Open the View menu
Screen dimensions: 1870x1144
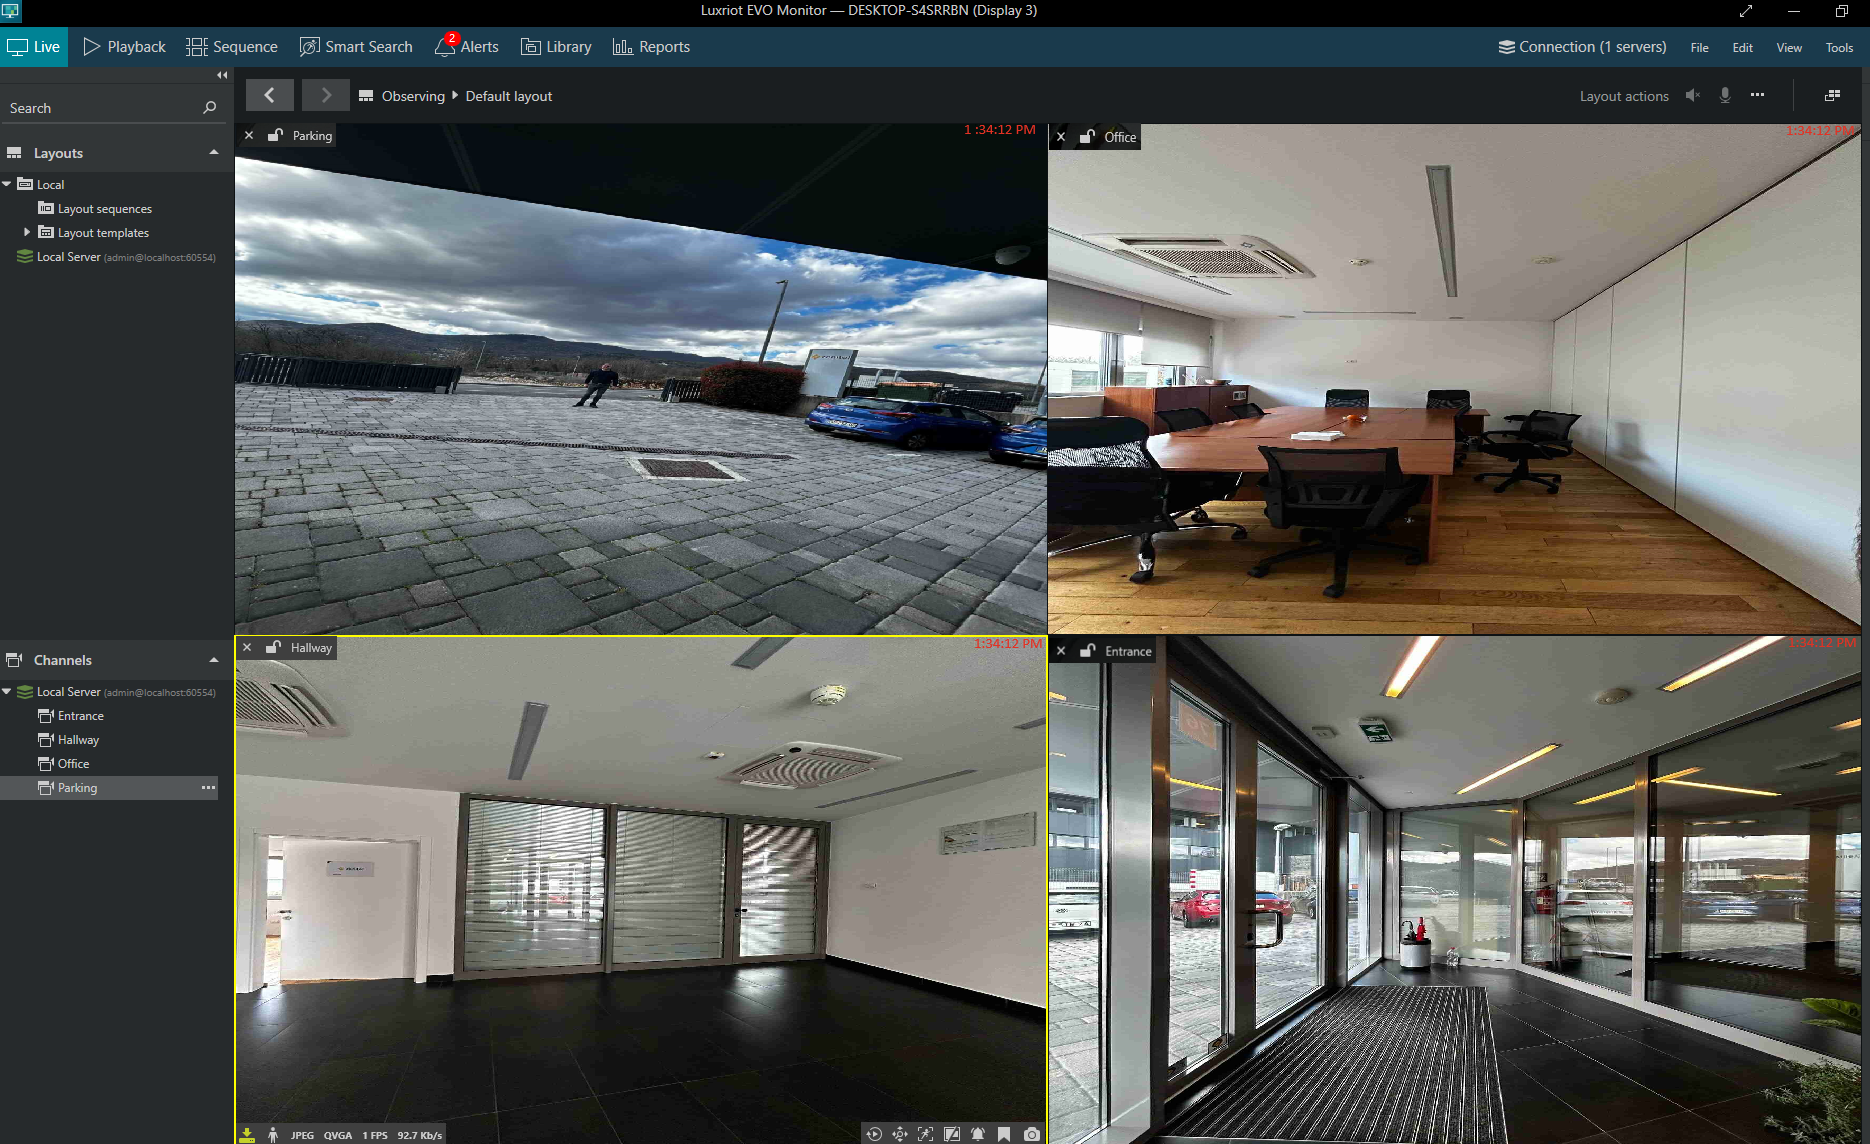coord(1789,48)
